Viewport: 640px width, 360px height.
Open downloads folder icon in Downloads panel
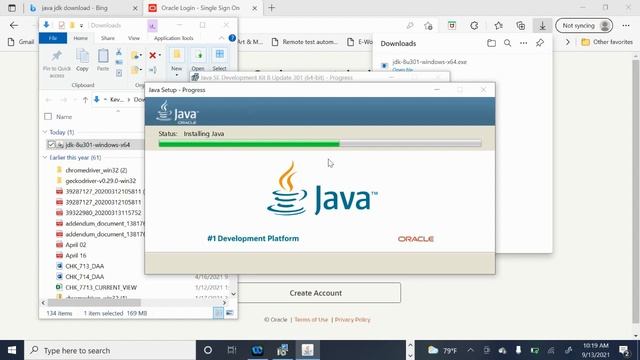pos(491,43)
